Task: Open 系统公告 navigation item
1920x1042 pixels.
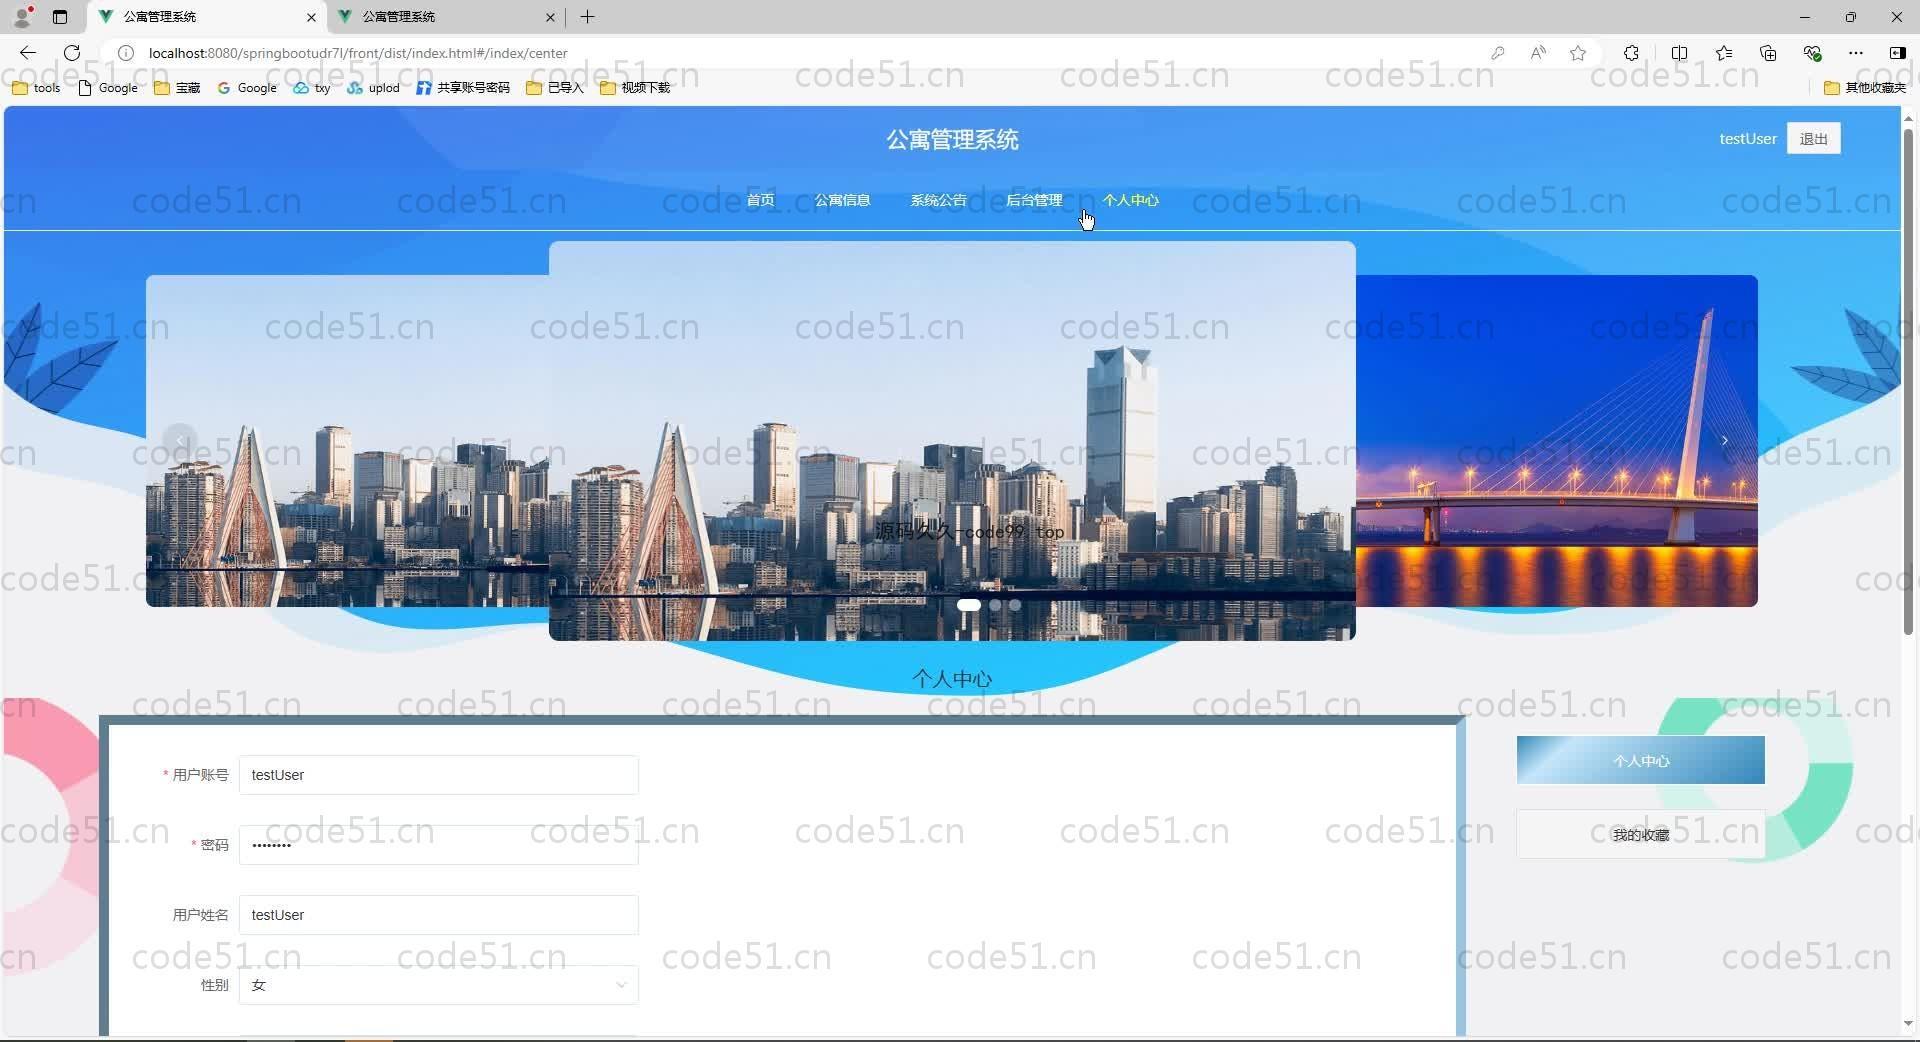Action: click(x=938, y=200)
